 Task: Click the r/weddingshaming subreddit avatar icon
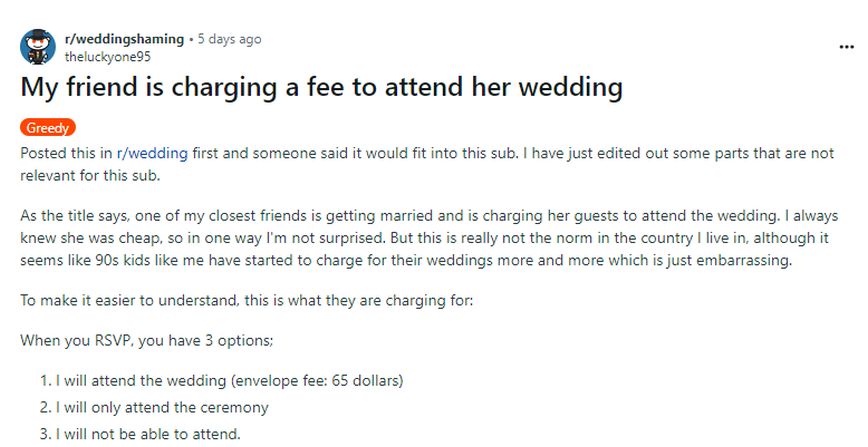coord(38,46)
